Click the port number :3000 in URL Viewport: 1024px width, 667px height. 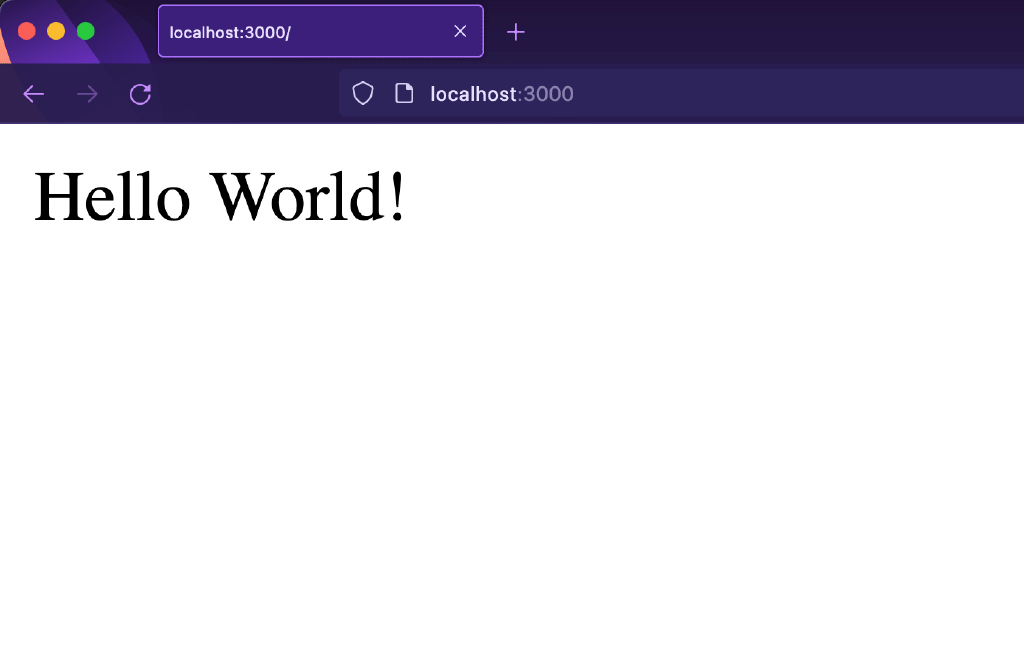[x=547, y=94]
